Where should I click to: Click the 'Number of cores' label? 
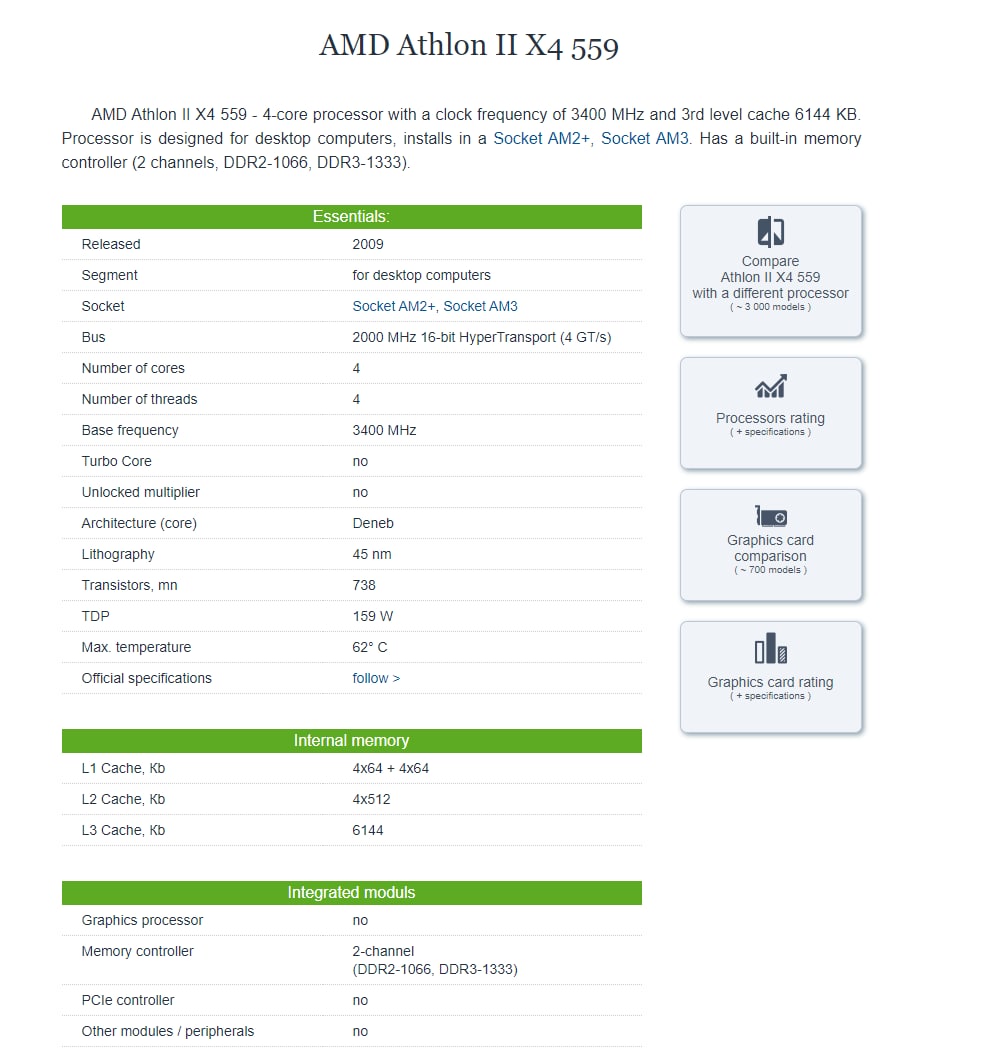133,369
